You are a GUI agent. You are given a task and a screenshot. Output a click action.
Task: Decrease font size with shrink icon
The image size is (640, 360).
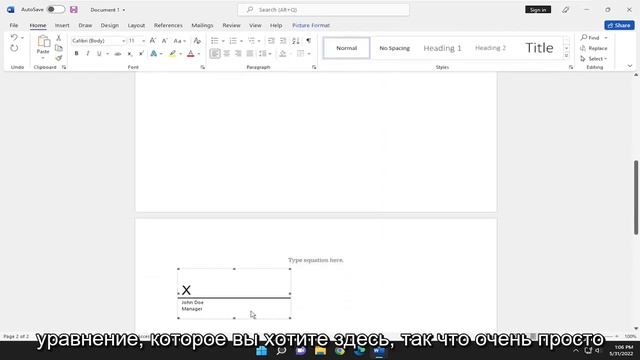tap(164, 41)
